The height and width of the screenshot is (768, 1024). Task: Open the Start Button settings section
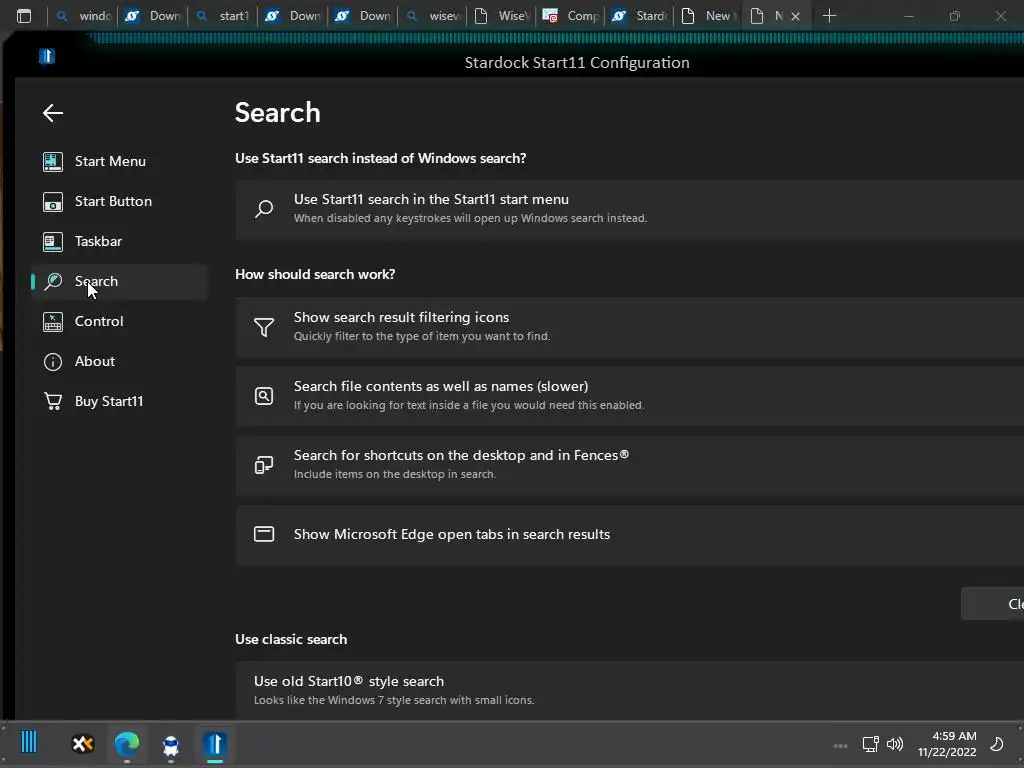119,201
